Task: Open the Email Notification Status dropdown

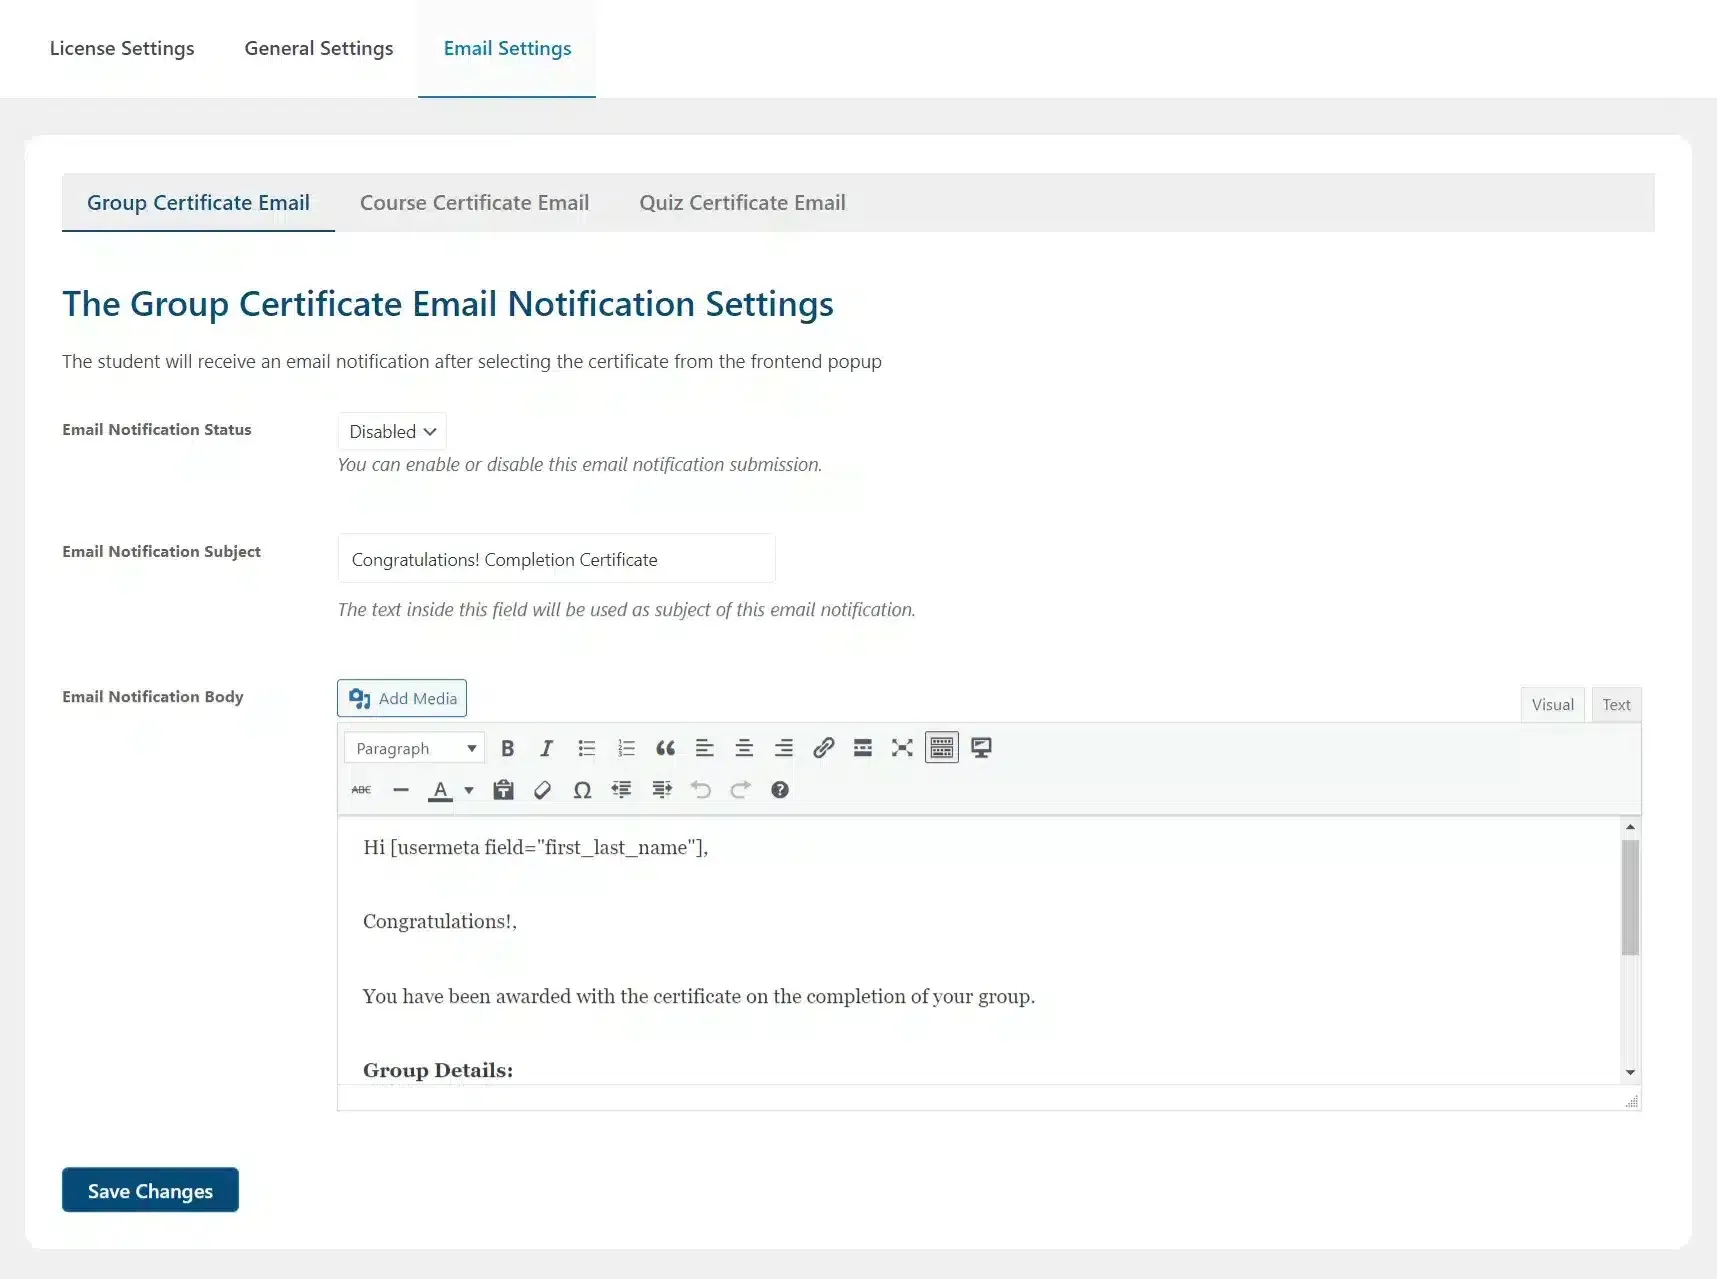Action: point(391,431)
